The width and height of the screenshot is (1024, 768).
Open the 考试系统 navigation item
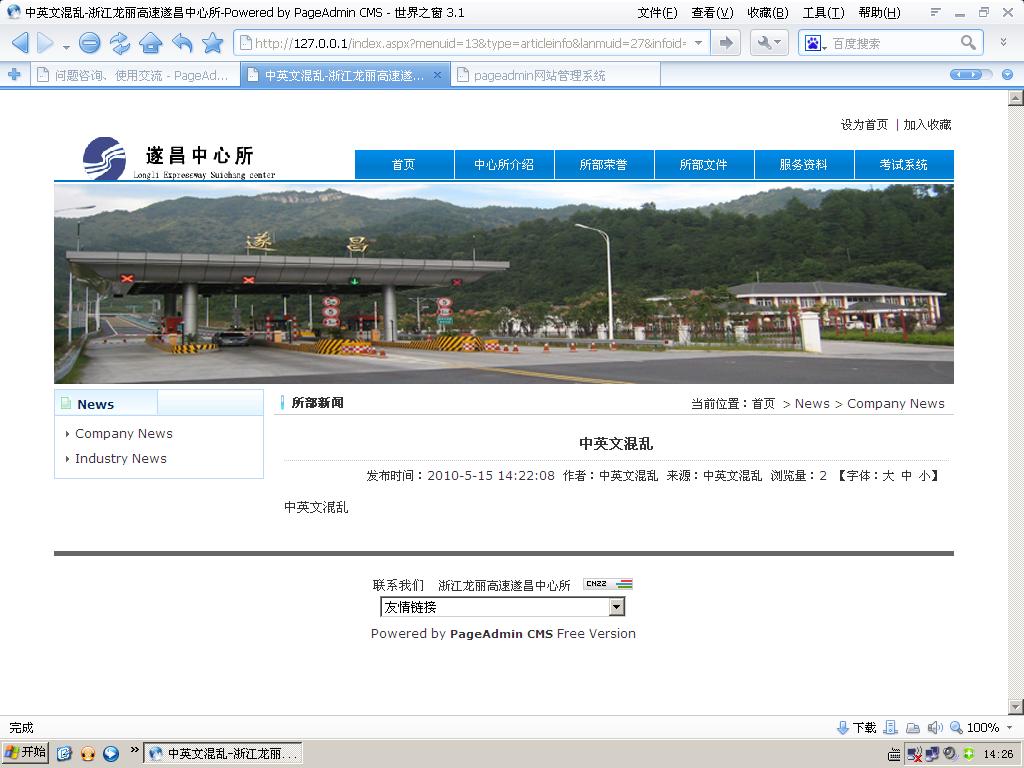(x=904, y=165)
